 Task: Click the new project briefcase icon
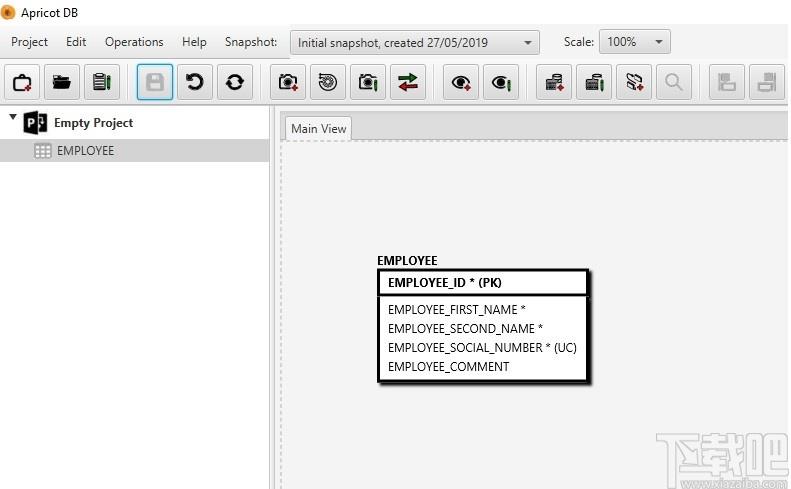[x=22, y=82]
